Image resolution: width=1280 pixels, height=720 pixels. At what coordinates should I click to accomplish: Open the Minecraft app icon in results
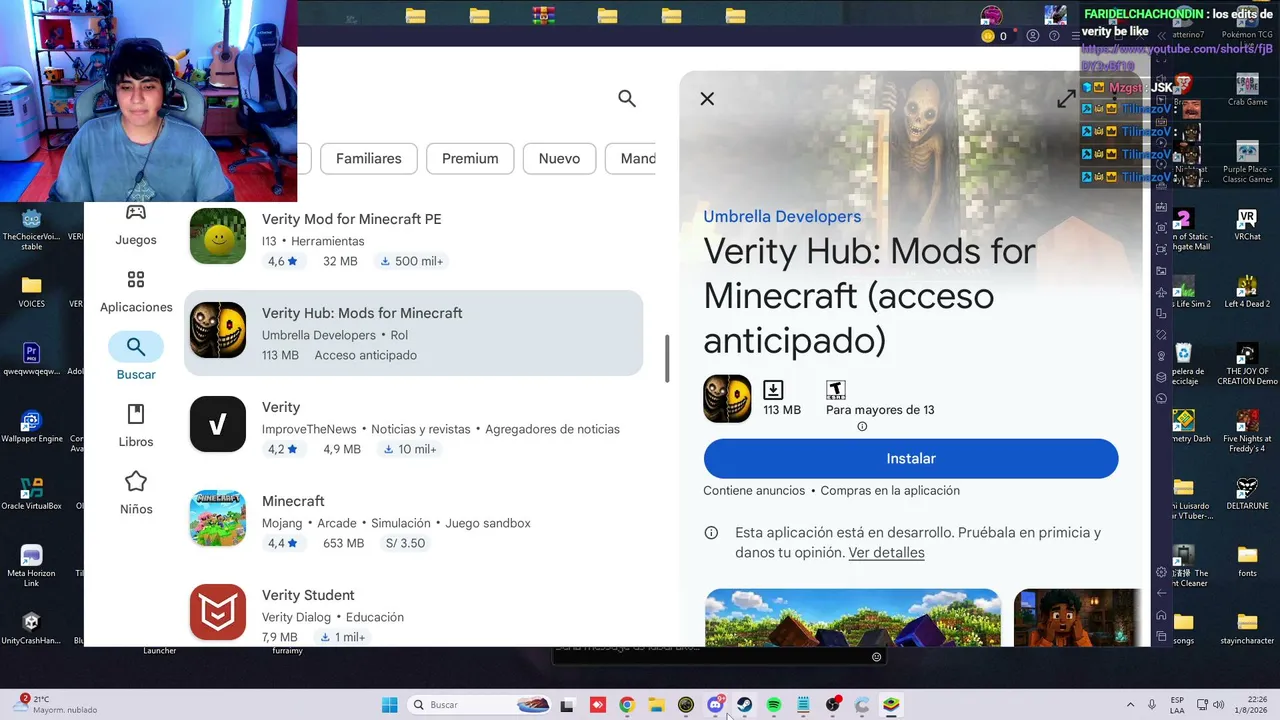[218, 518]
